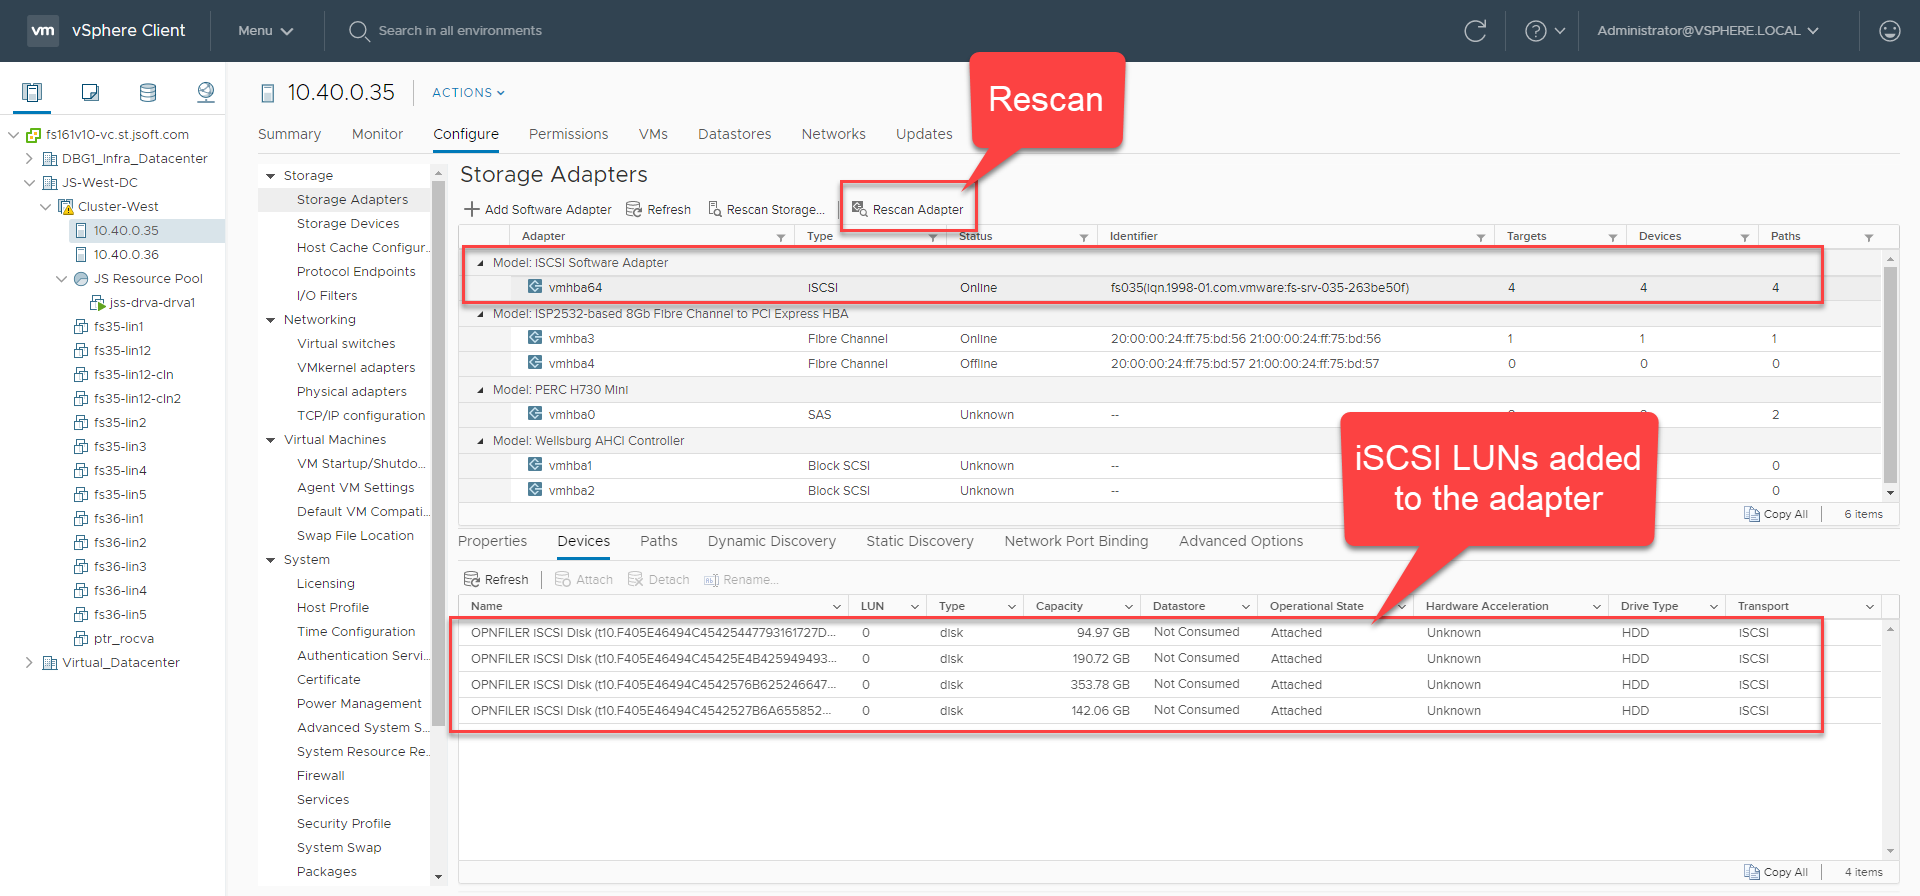Open the Storage inventory view icon

(148, 93)
